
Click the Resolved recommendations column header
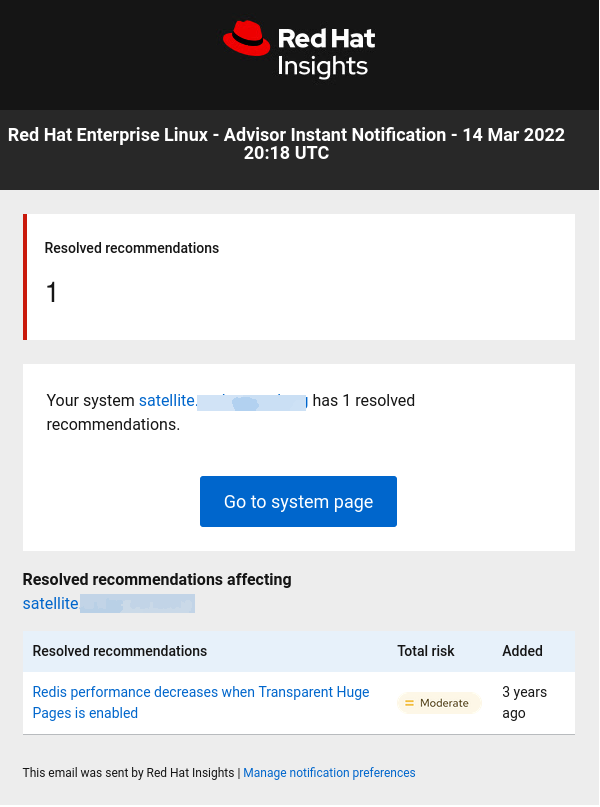pos(120,651)
